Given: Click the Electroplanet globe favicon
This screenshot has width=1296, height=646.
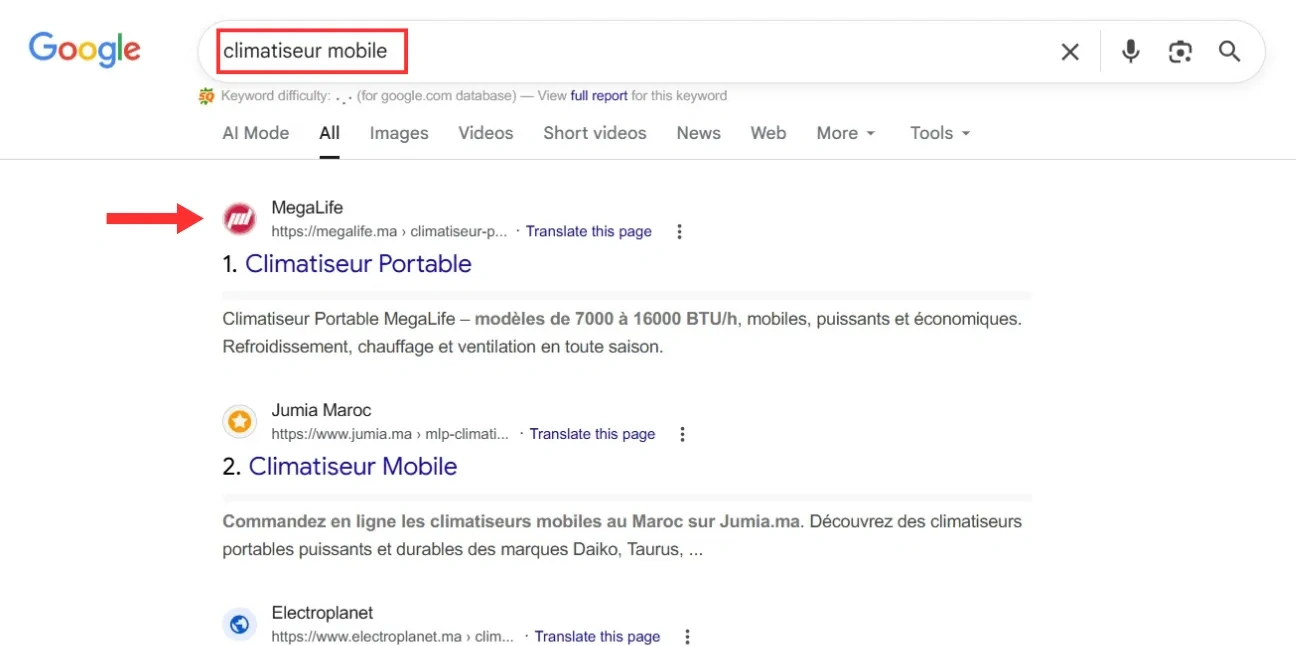Looking at the screenshot, I should point(239,623).
